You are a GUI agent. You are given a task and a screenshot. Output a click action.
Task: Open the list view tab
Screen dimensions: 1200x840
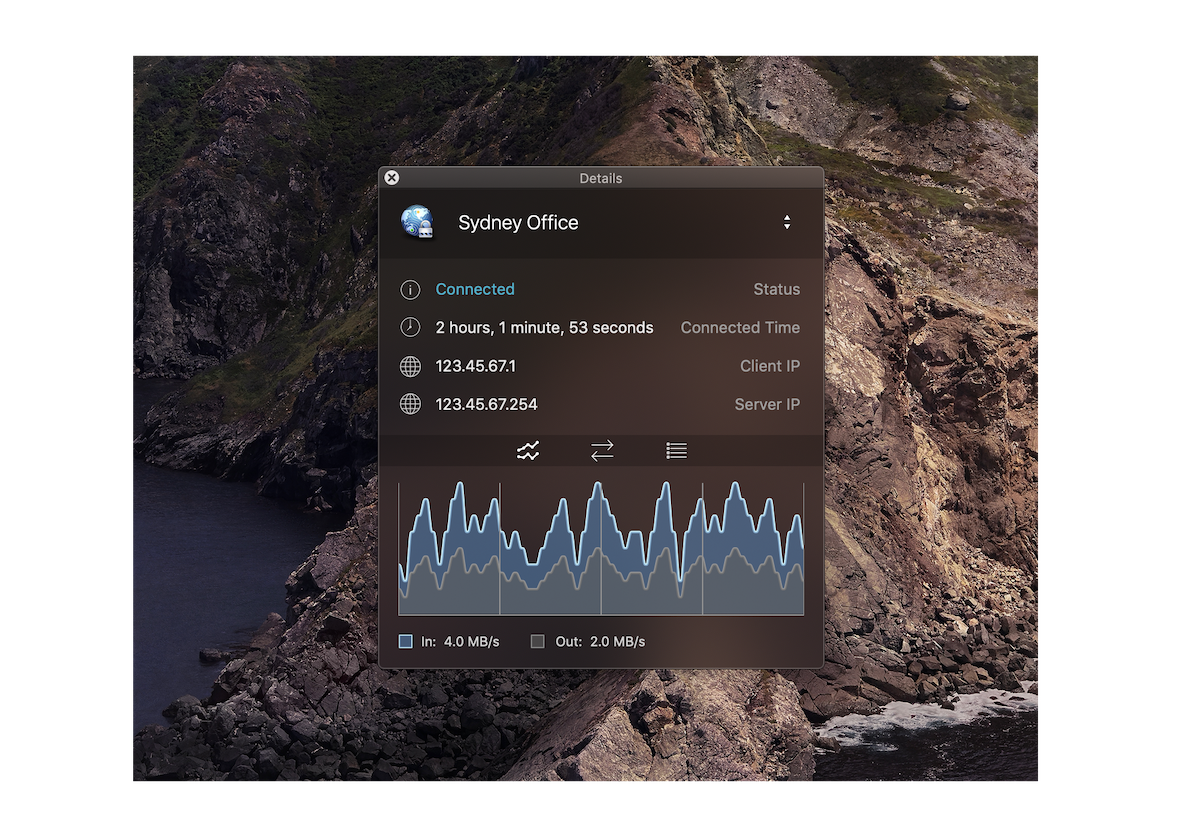click(x=676, y=451)
